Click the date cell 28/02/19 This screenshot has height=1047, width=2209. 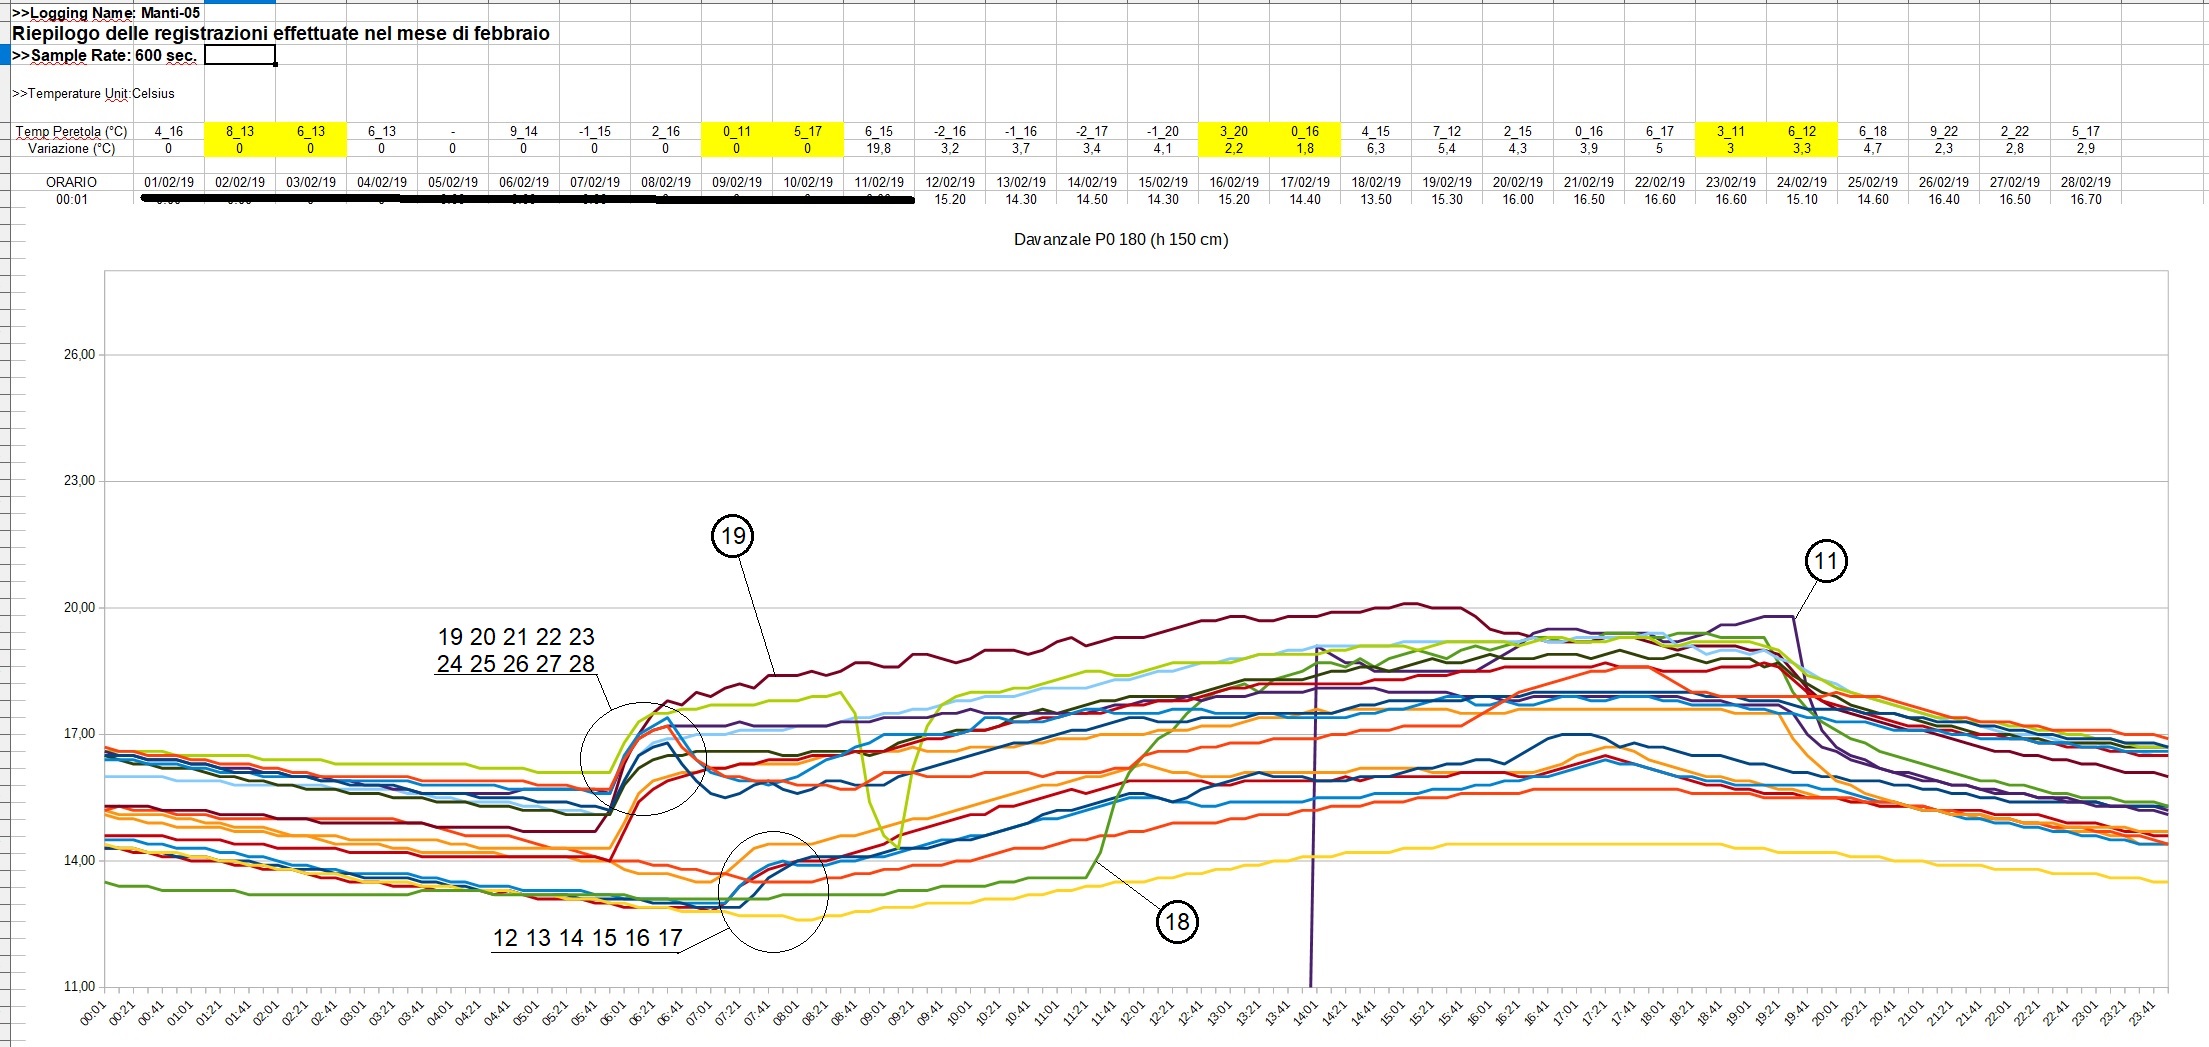point(2086,182)
